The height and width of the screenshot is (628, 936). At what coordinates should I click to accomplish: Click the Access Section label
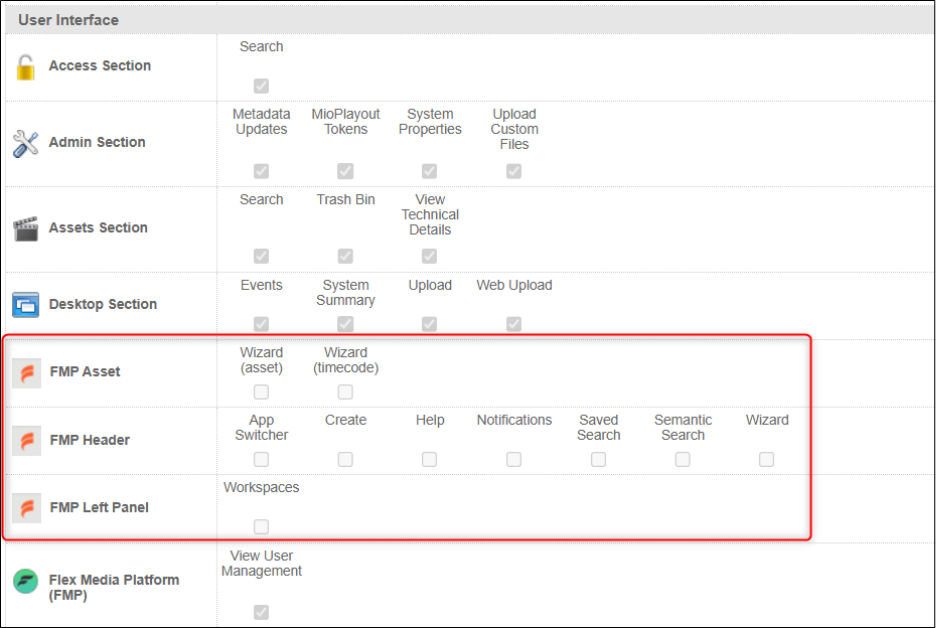tap(100, 66)
